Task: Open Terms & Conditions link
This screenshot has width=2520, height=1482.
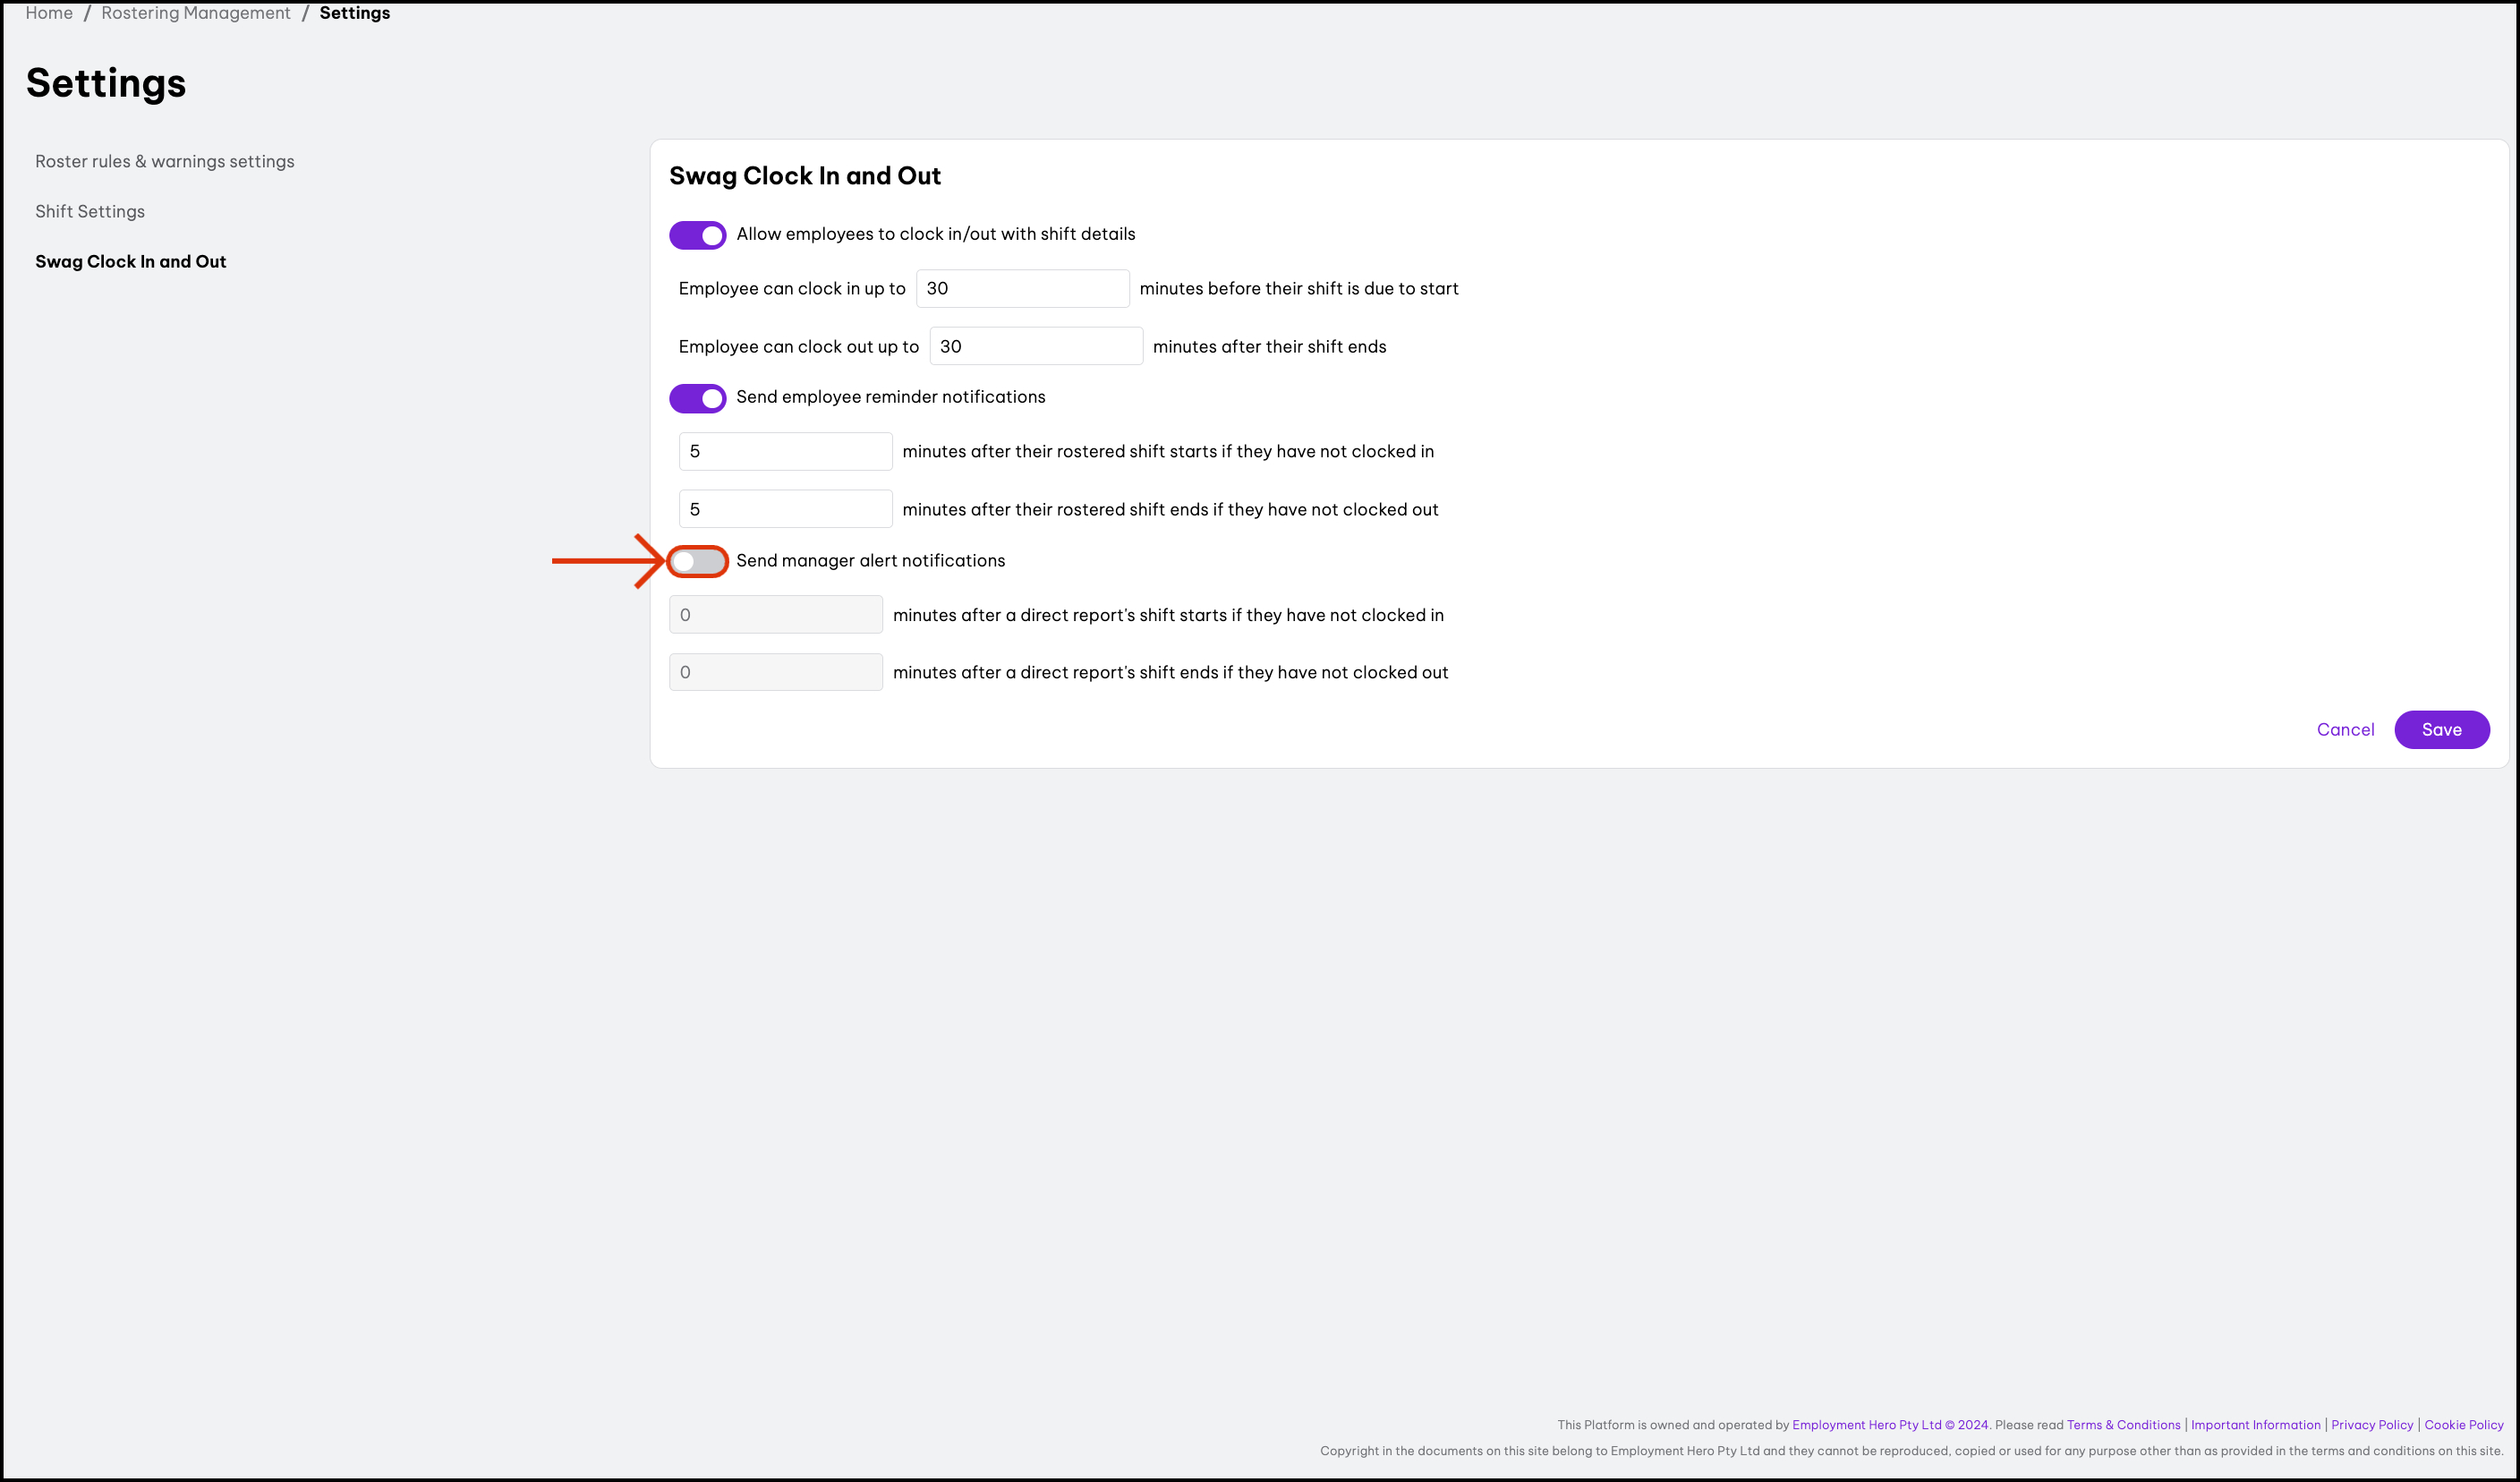Action: pos(2124,1425)
